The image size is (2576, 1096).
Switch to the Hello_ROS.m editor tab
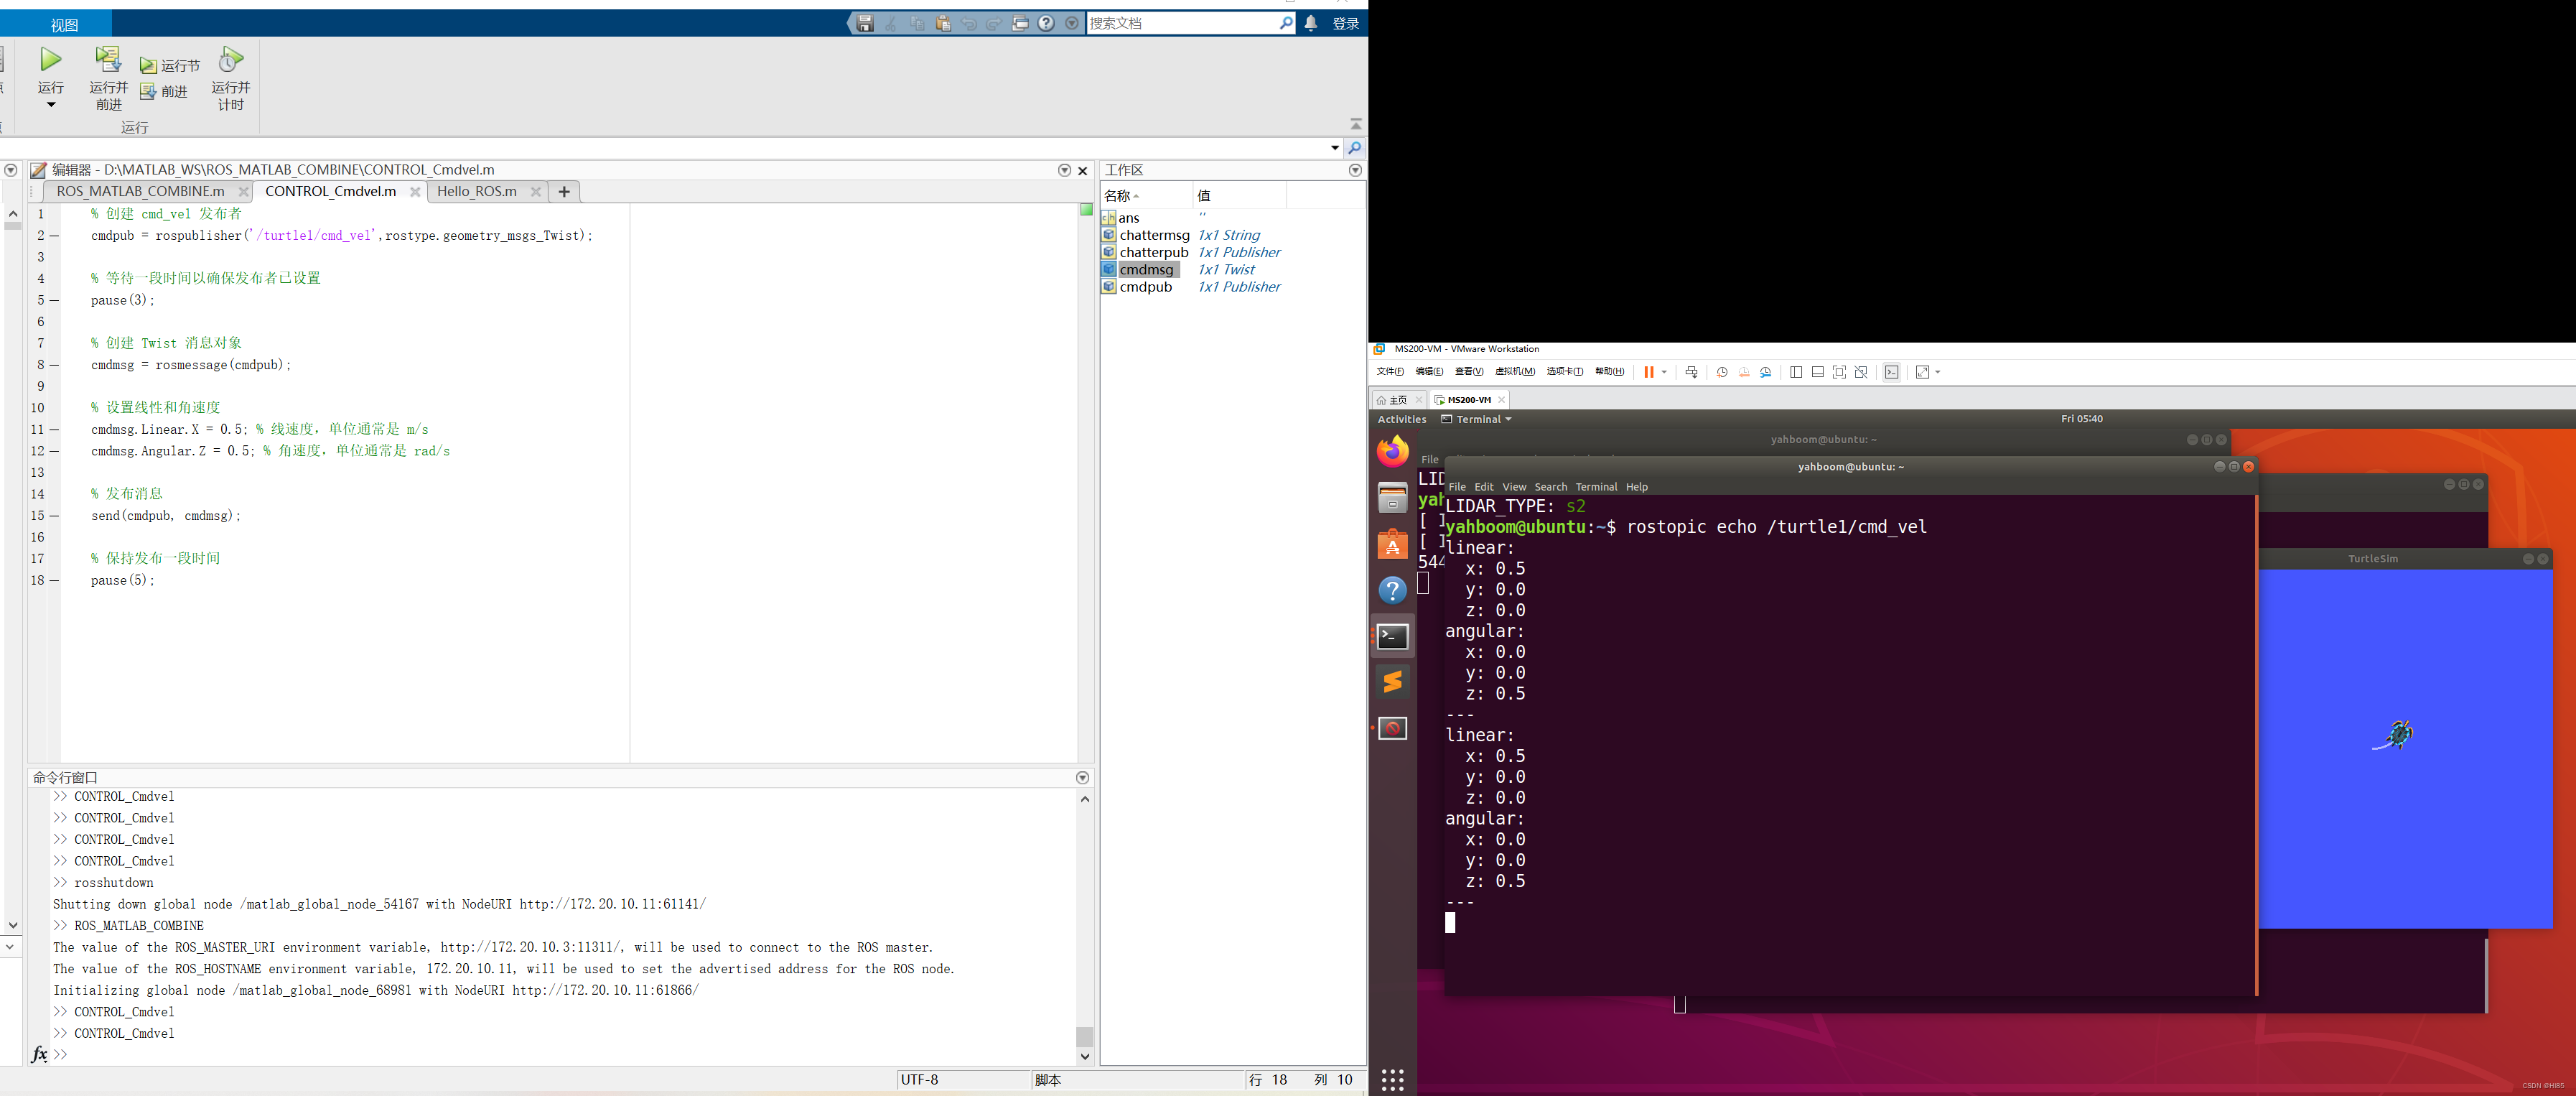pyautogui.click(x=477, y=191)
